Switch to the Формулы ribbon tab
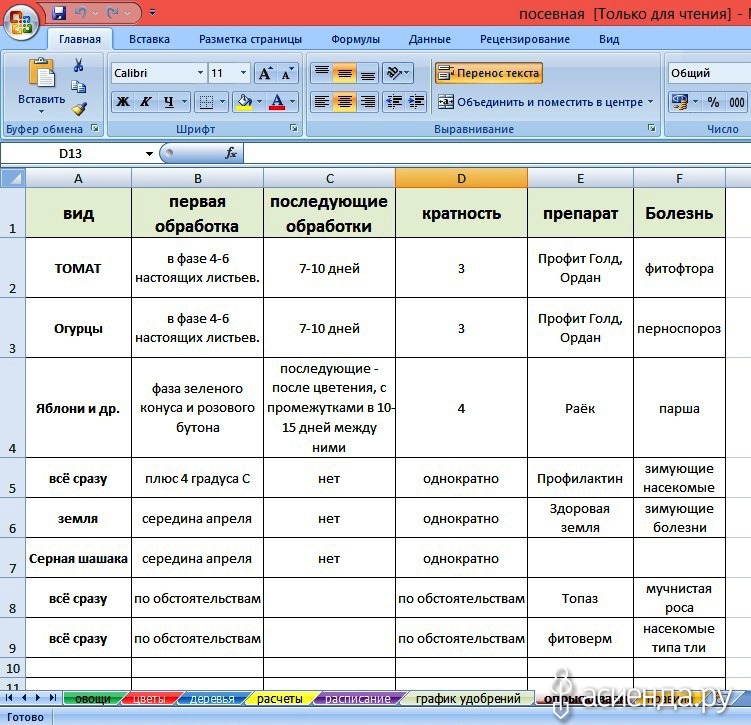Image resolution: width=751 pixels, height=725 pixels. [x=355, y=39]
